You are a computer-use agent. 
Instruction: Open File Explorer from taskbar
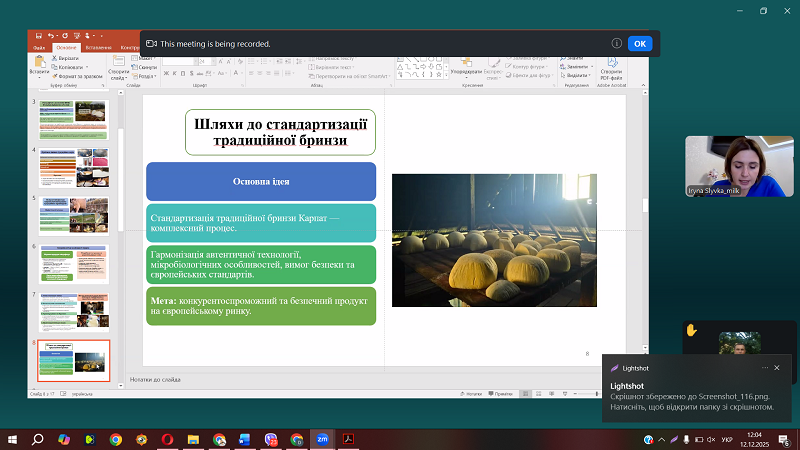(x=193, y=439)
